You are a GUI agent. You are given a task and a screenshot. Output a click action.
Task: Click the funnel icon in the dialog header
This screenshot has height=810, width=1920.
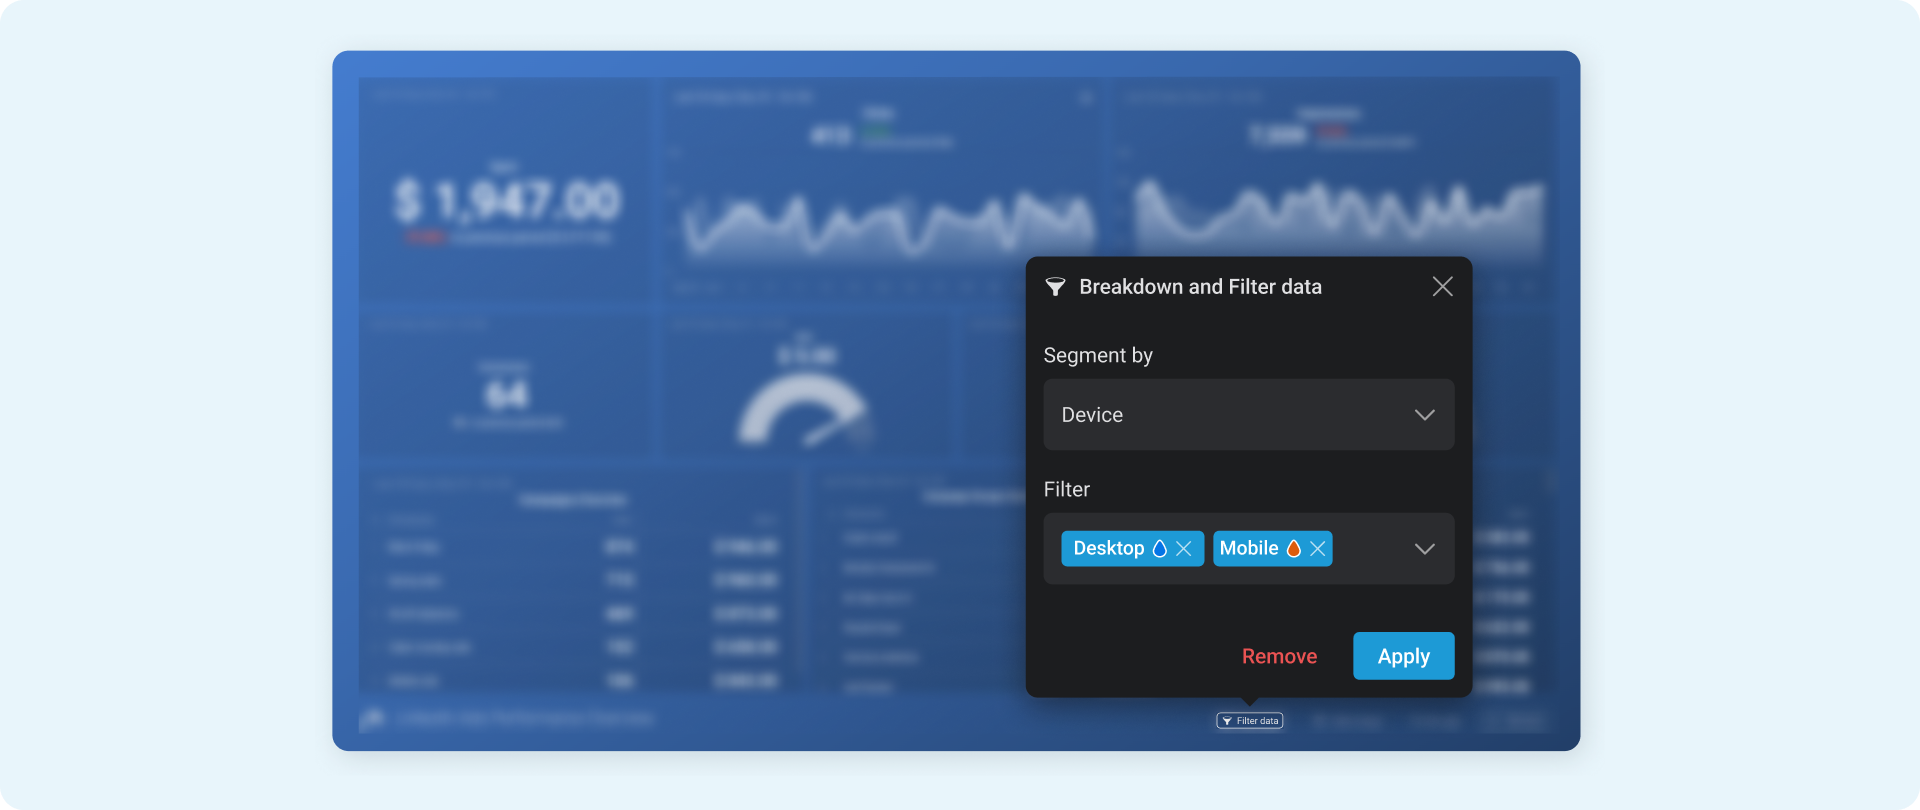tap(1054, 287)
